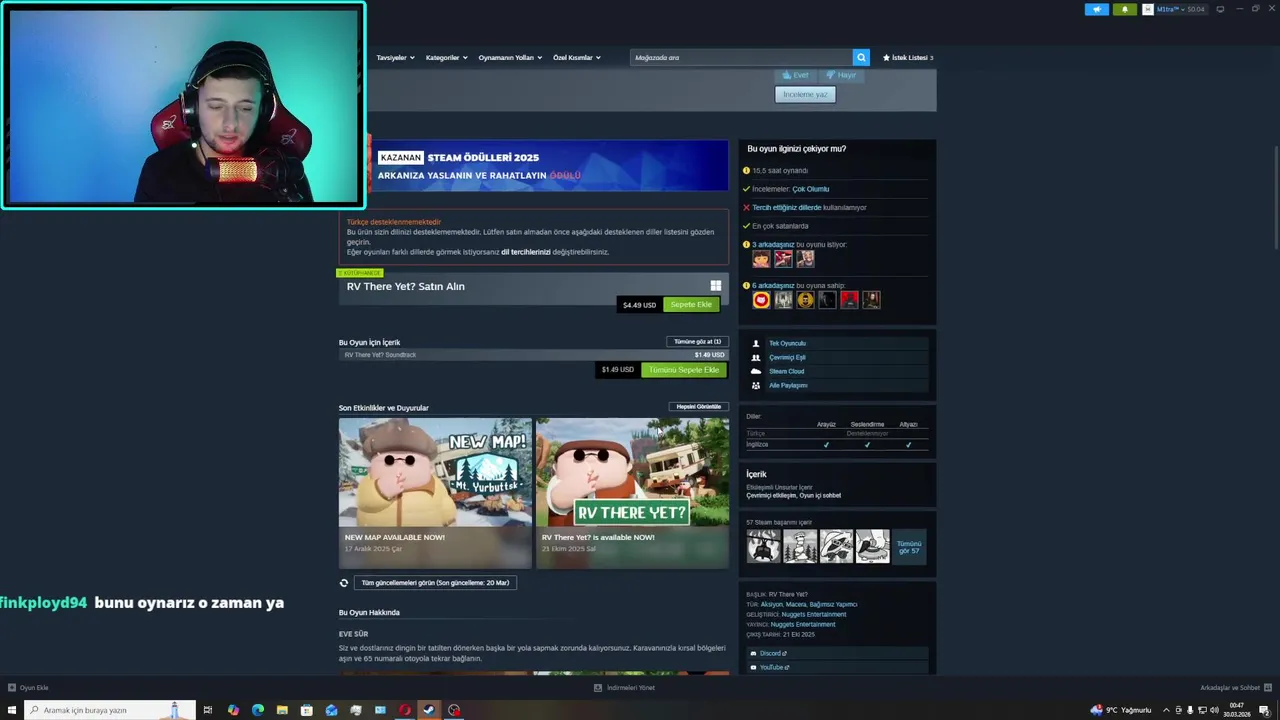Click the Mağazada ara search field
Screen dimensions: 1280x720
(x=741, y=57)
